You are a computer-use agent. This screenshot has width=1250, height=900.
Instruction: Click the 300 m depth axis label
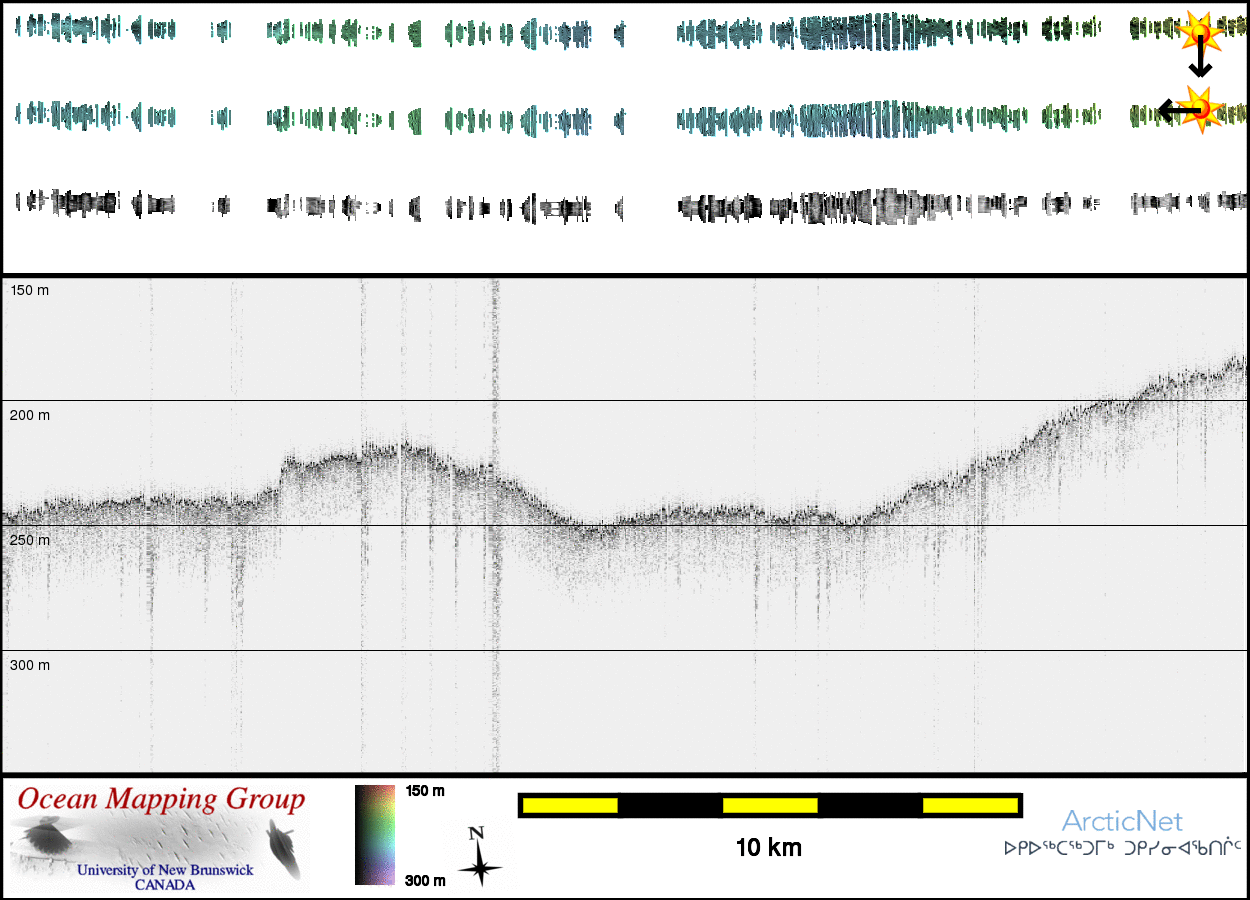30,665
